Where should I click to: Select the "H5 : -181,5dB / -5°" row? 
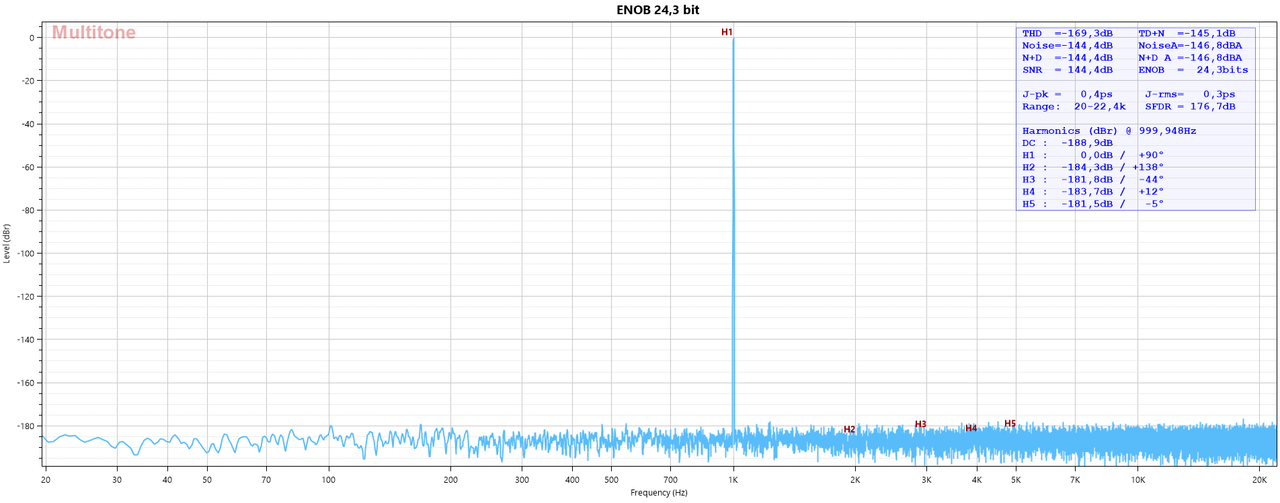[x=1092, y=203]
